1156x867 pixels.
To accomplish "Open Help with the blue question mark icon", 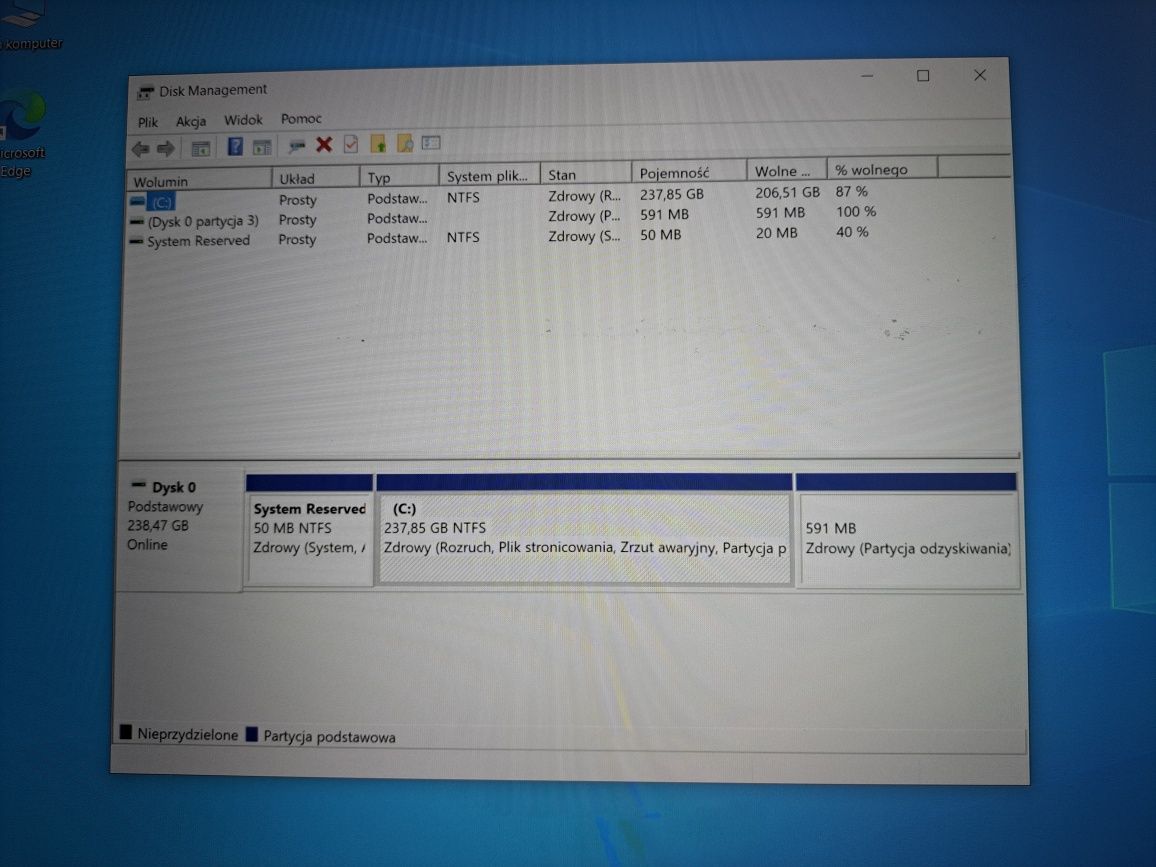I will point(234,147).
